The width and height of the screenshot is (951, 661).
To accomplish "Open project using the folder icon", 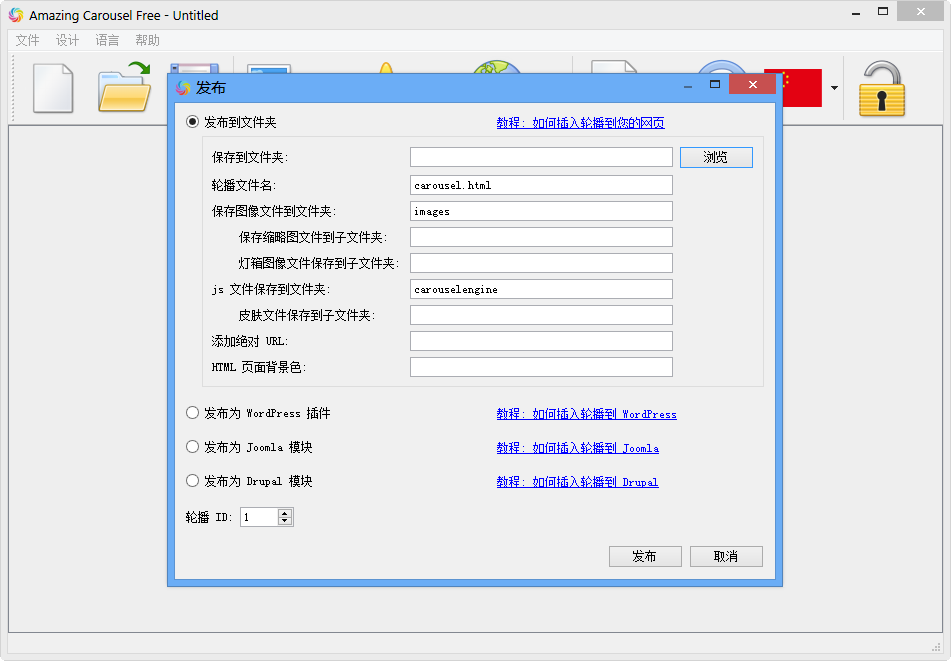I will [x=124, y=87].
